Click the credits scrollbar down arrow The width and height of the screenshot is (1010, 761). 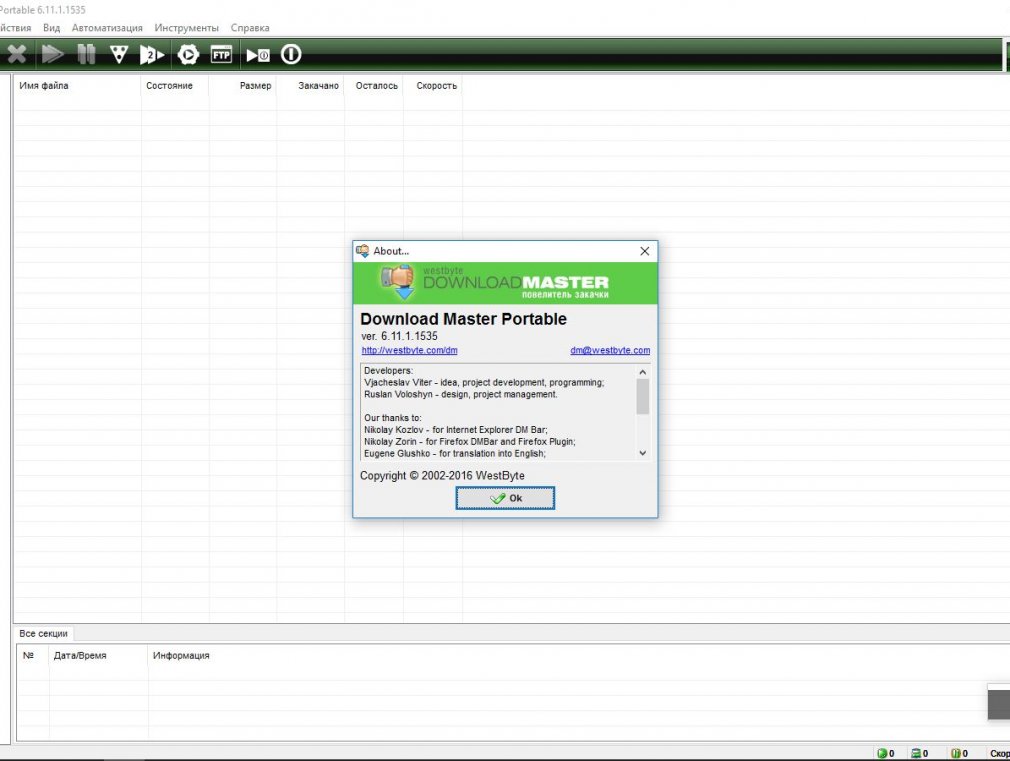[x=642, y=453]
